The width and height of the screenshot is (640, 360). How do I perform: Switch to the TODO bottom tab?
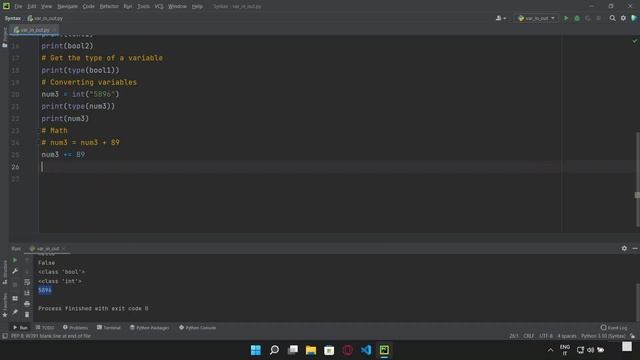(x=45, y=328)
